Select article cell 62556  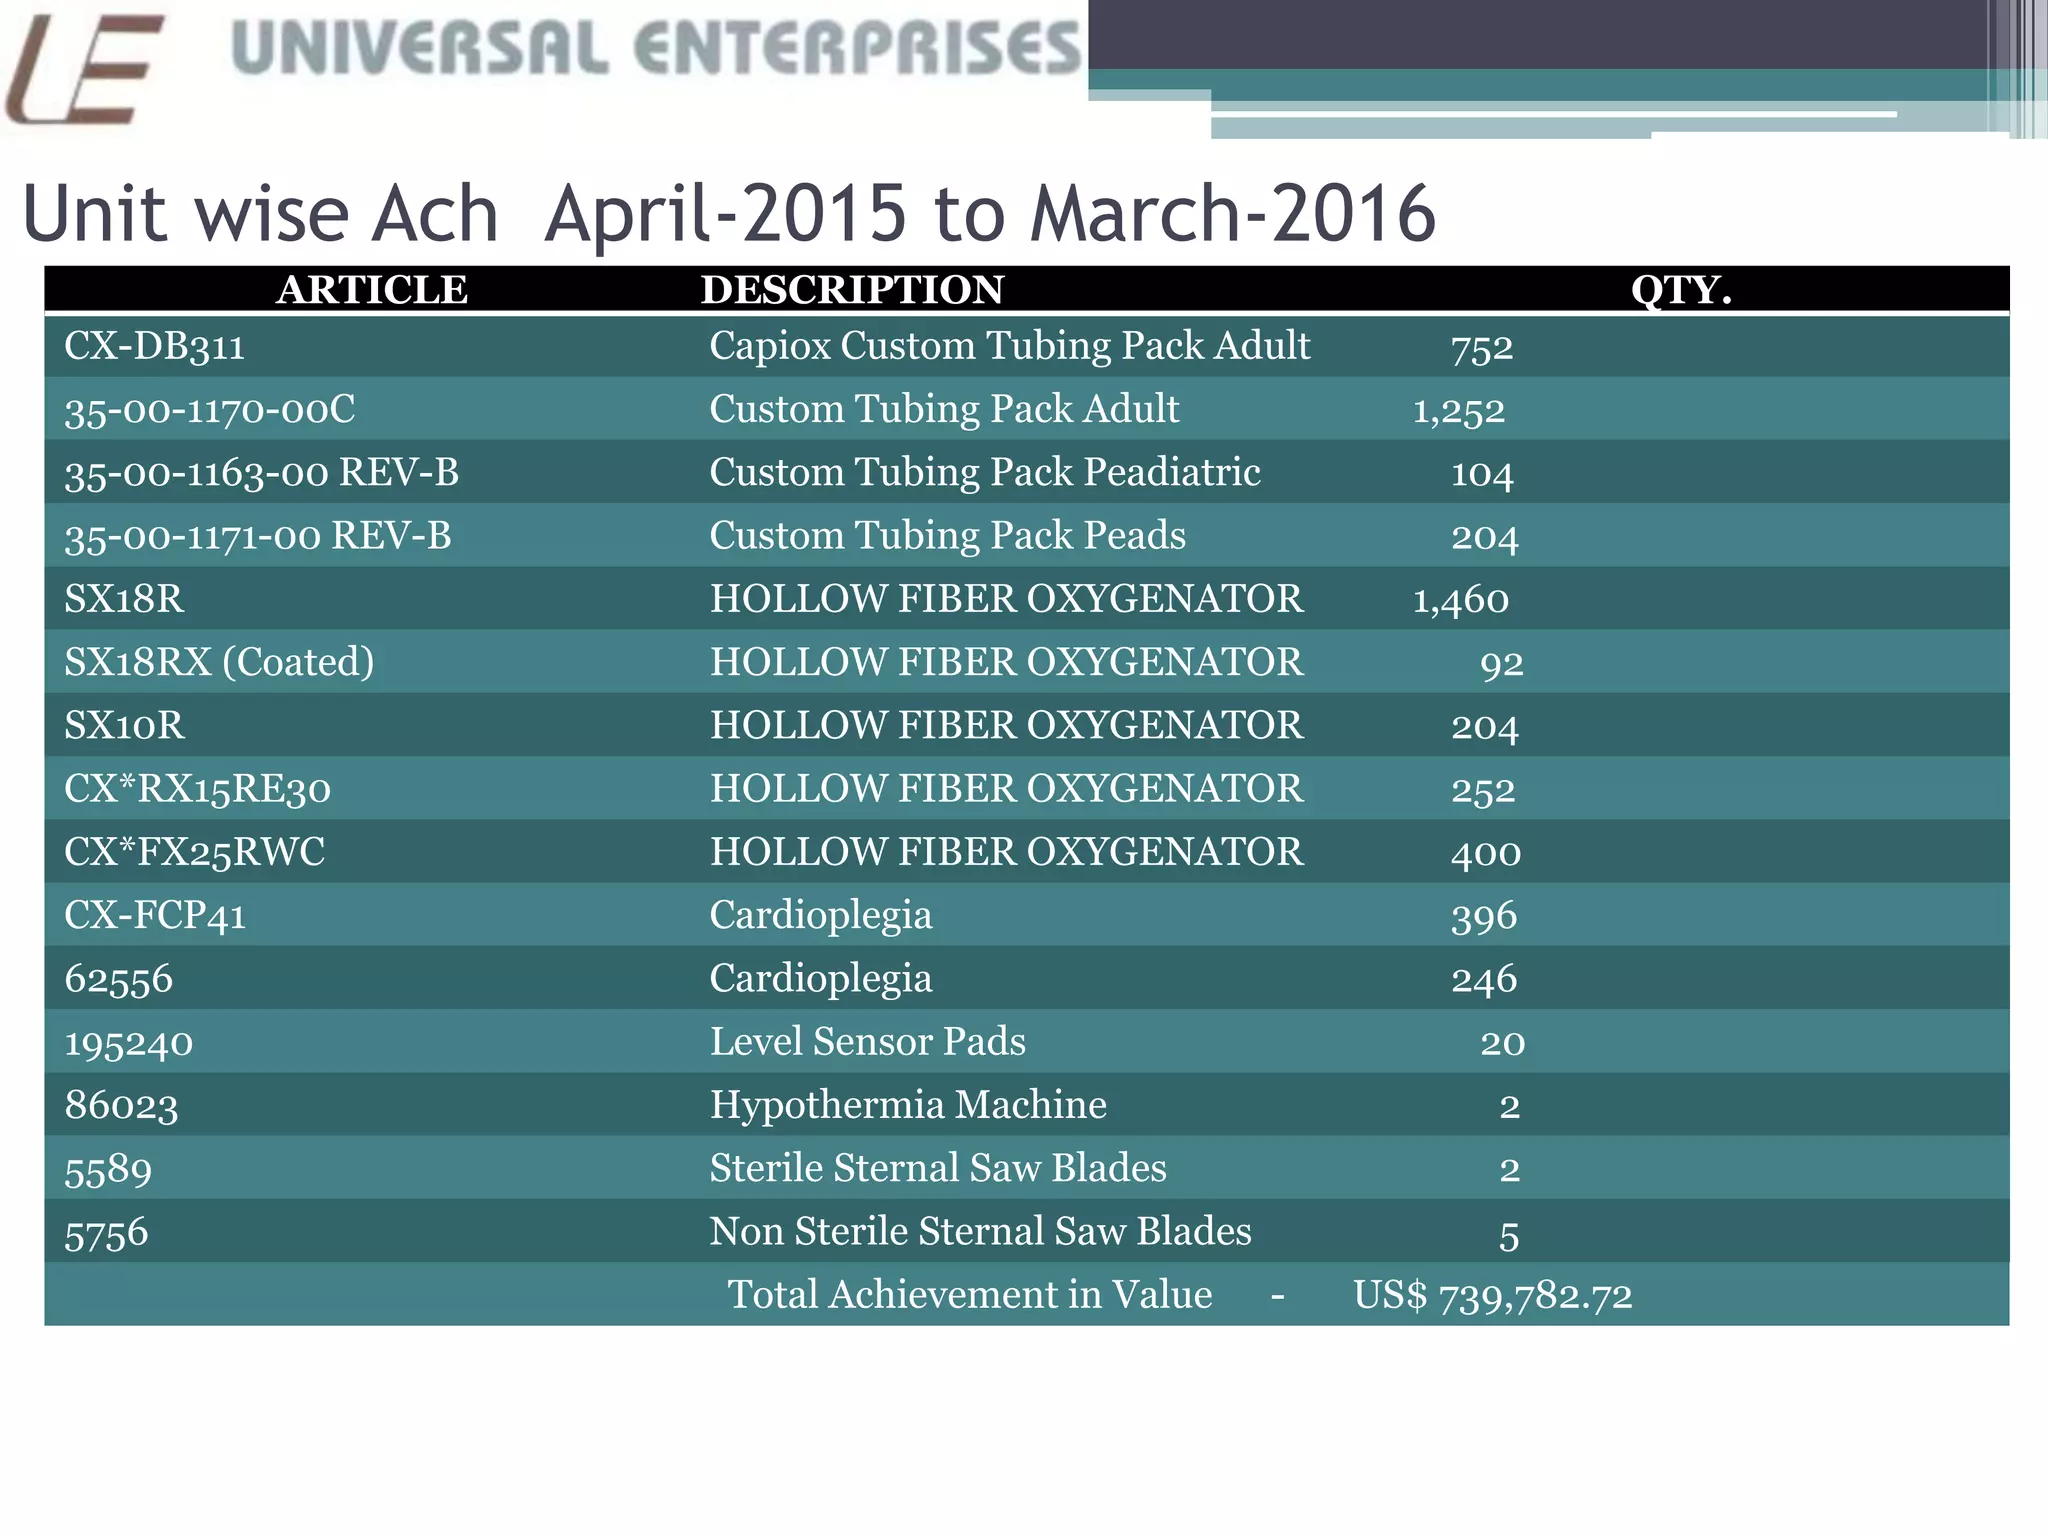[x=118, y=979]
